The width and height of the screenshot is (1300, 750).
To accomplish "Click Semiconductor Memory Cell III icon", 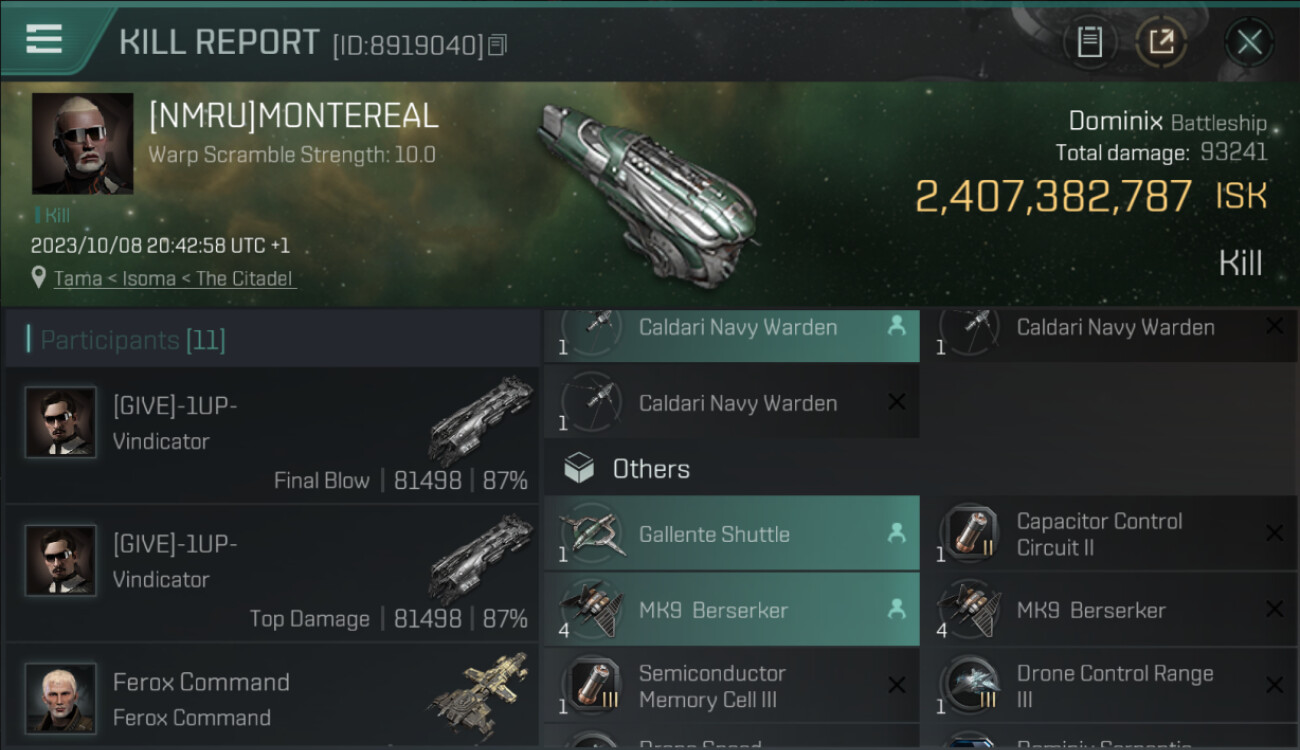I will point(590,686).
